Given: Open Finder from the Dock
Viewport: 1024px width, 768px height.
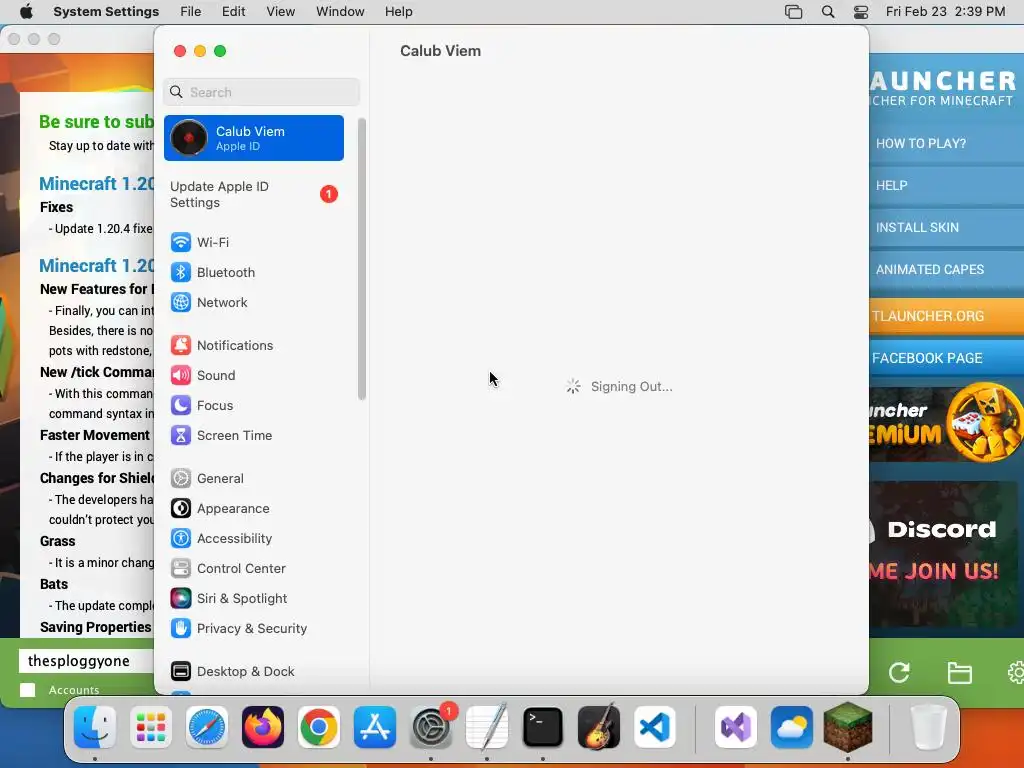Looking at the screenshot, I should pyautogui.click(x=95, y=727).
